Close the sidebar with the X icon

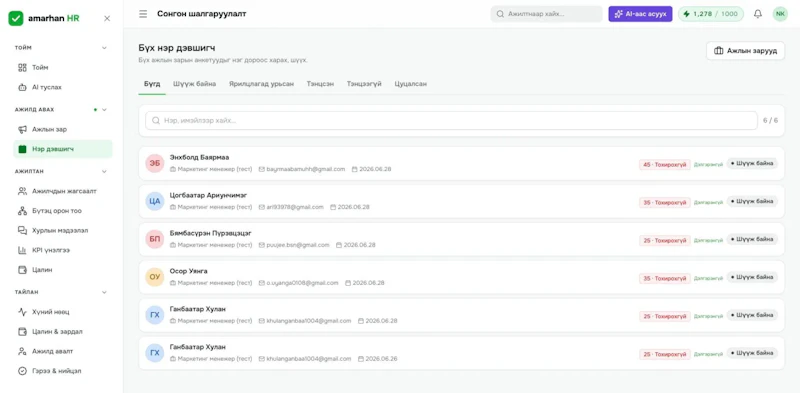[107, 18]
